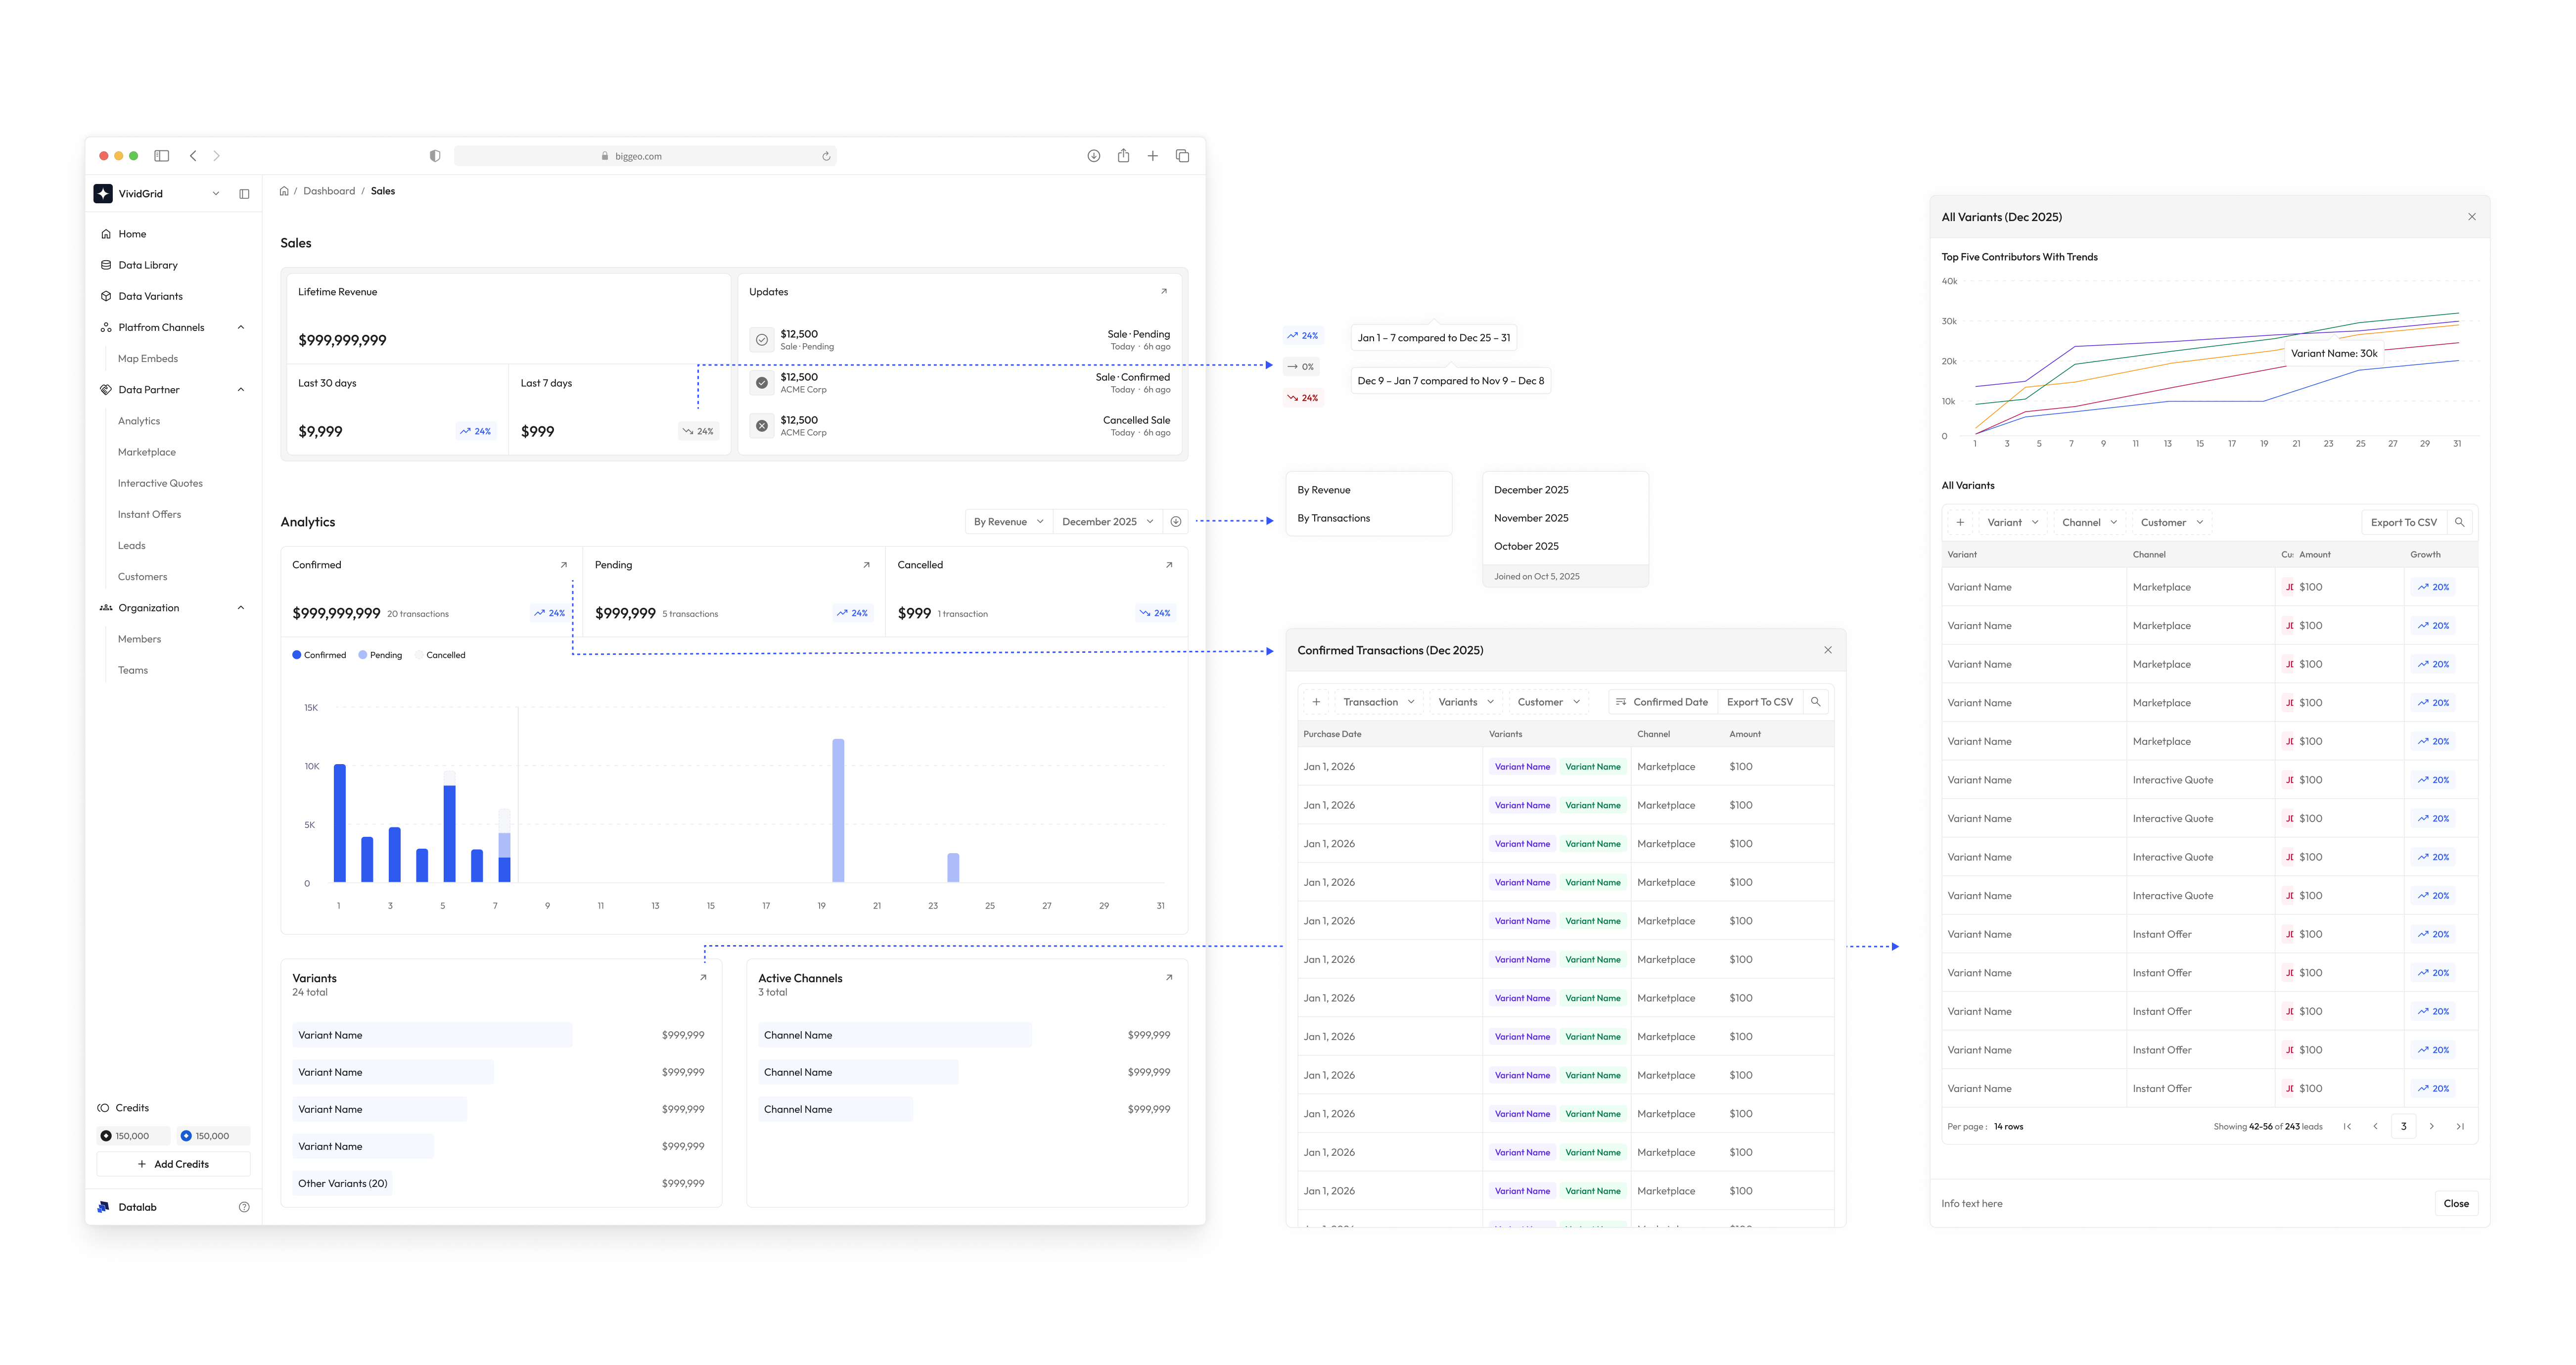Click the search icon in Confirmed Transactions toolbar

[x=1815, y=702]
